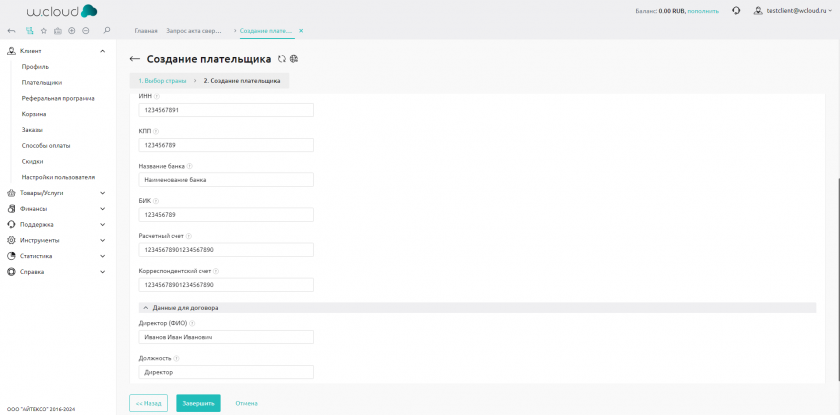Screen dimensions: 840x415
Task: Click the back arrow beside page title
Action: pyautogui.click(x=135, y=59)
